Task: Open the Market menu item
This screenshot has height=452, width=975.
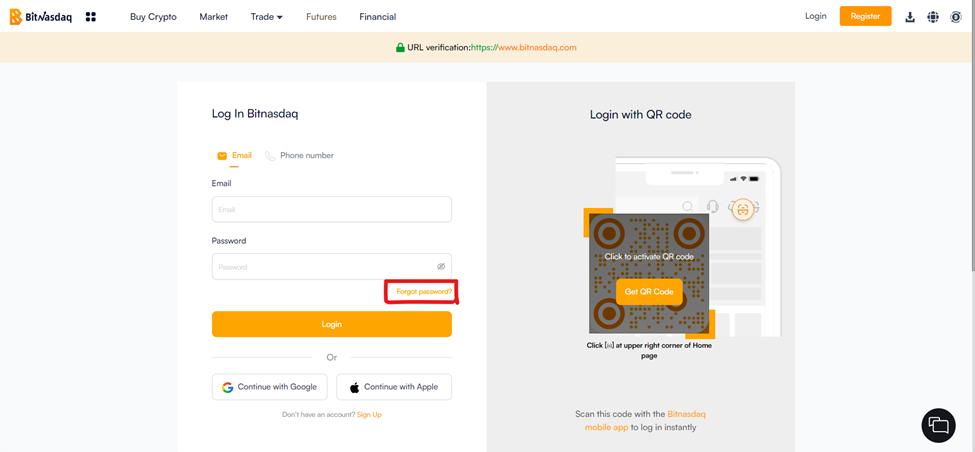Action: pyautogui.click(x=213, y=17)
